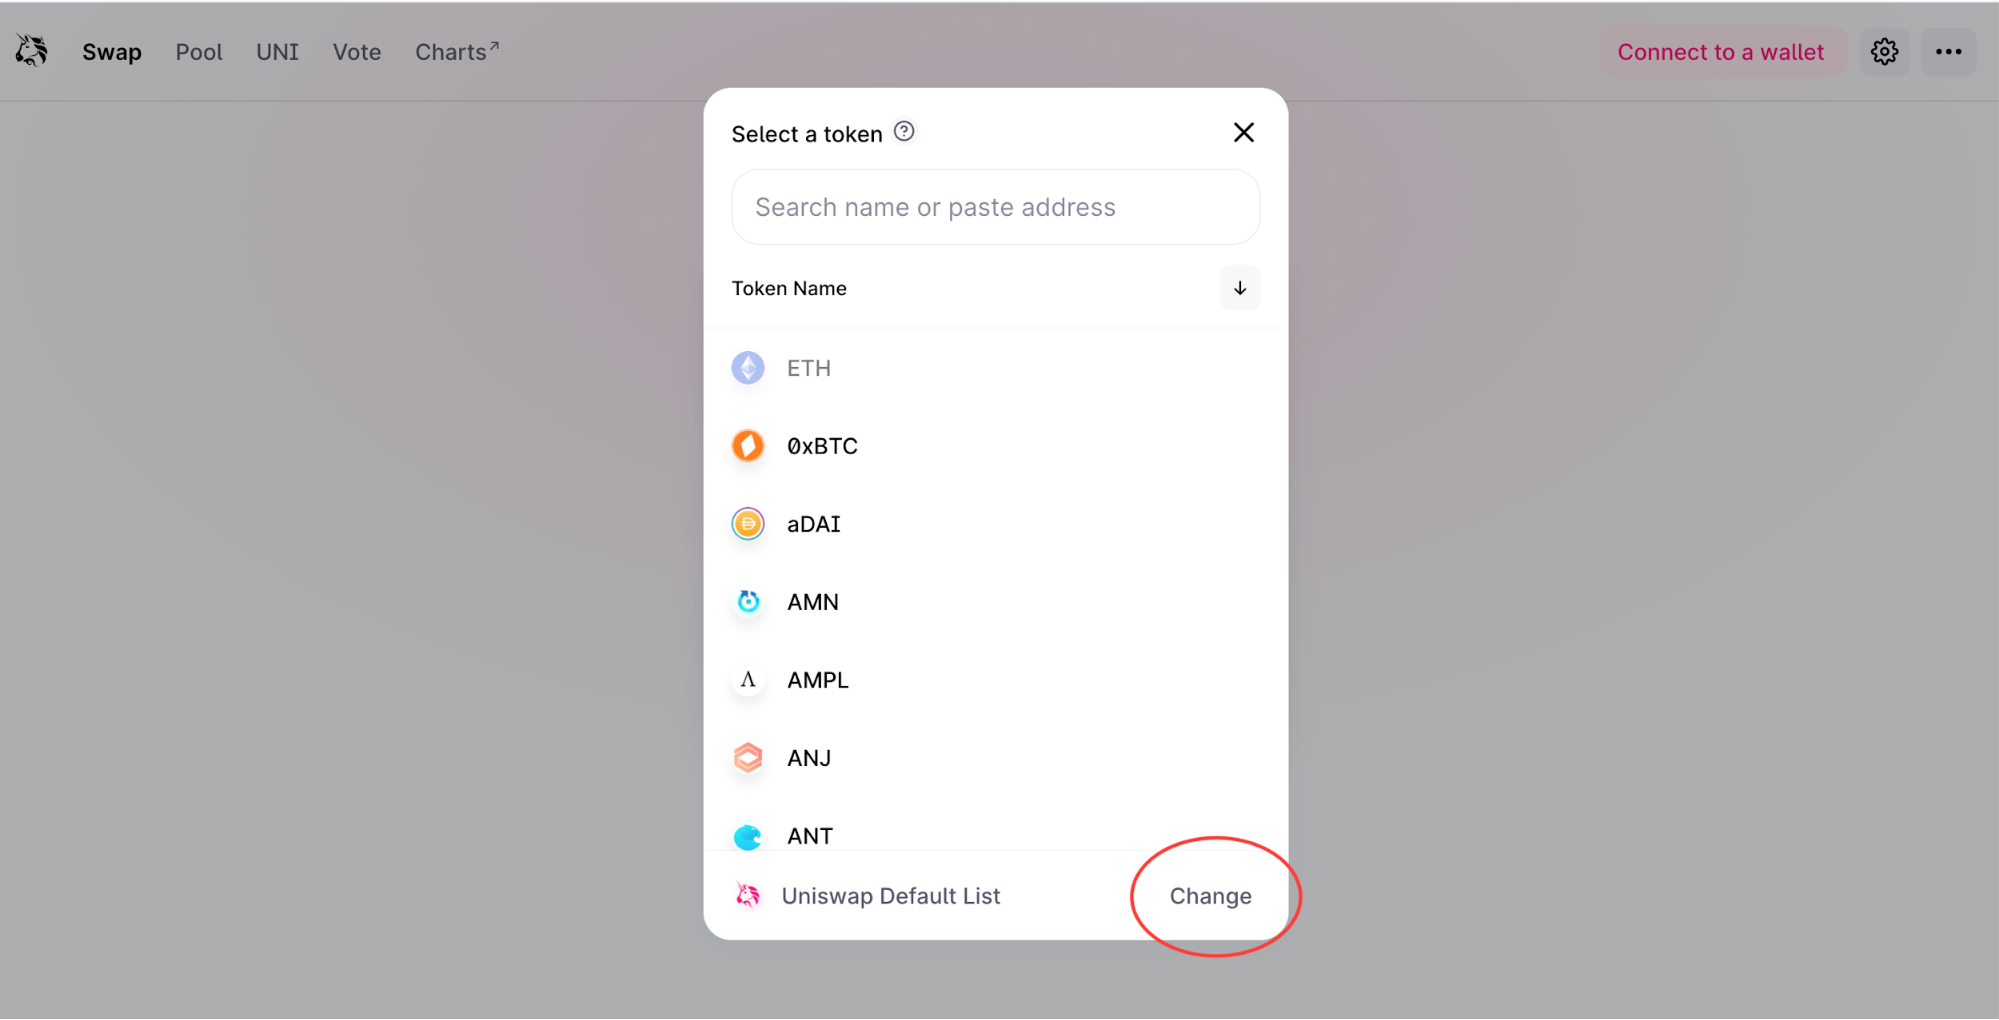Click the ETH token icon
The image size is (1999, 1020).
tap(748, 368)
